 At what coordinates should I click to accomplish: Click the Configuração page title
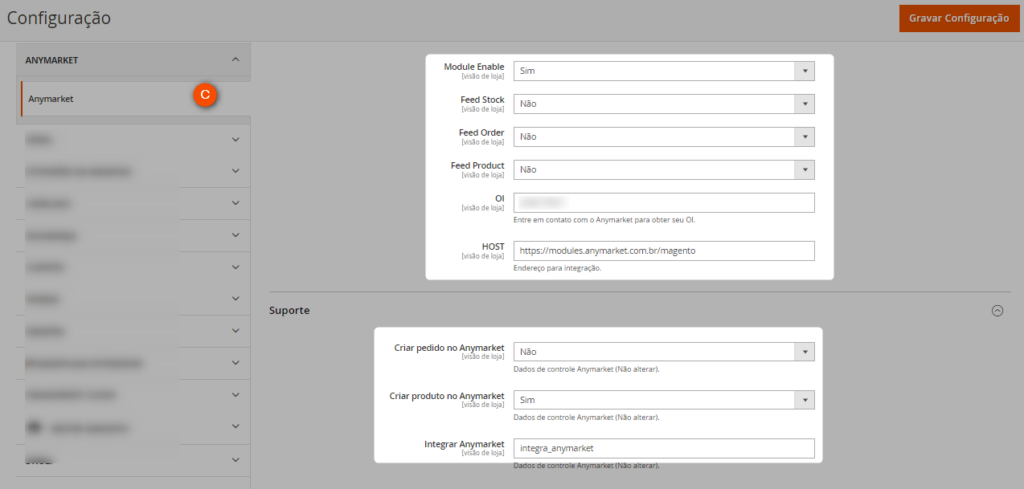click(59, 18)
